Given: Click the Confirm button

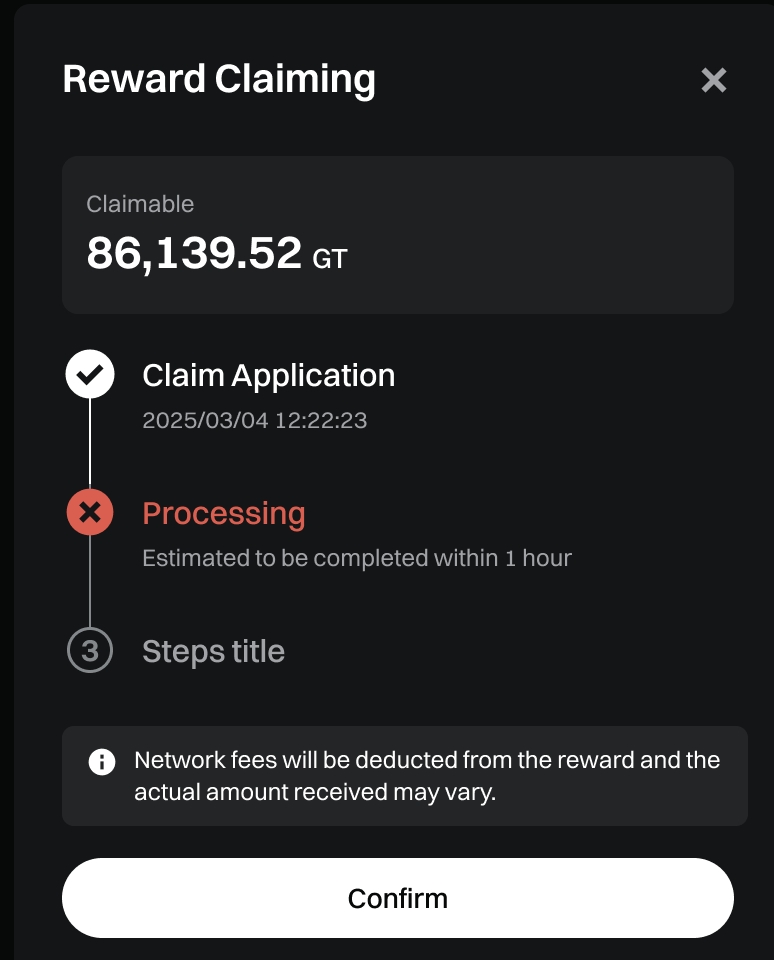Looking at the screenshot, I should tap(397, 898).
